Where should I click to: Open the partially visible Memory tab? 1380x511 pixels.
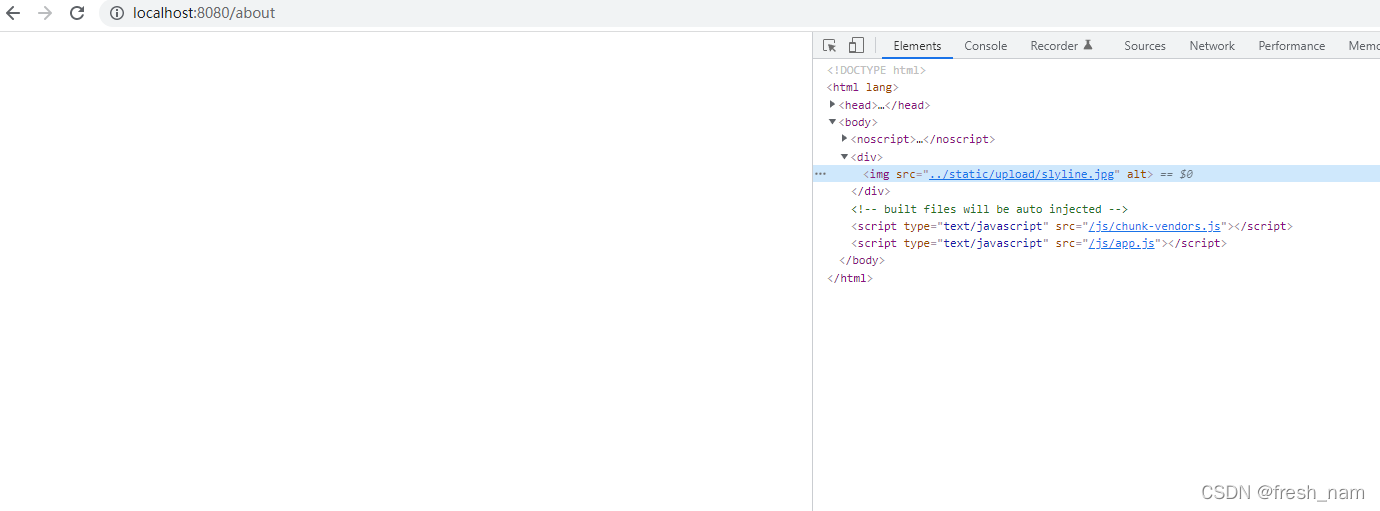[x=1363, y=46]
